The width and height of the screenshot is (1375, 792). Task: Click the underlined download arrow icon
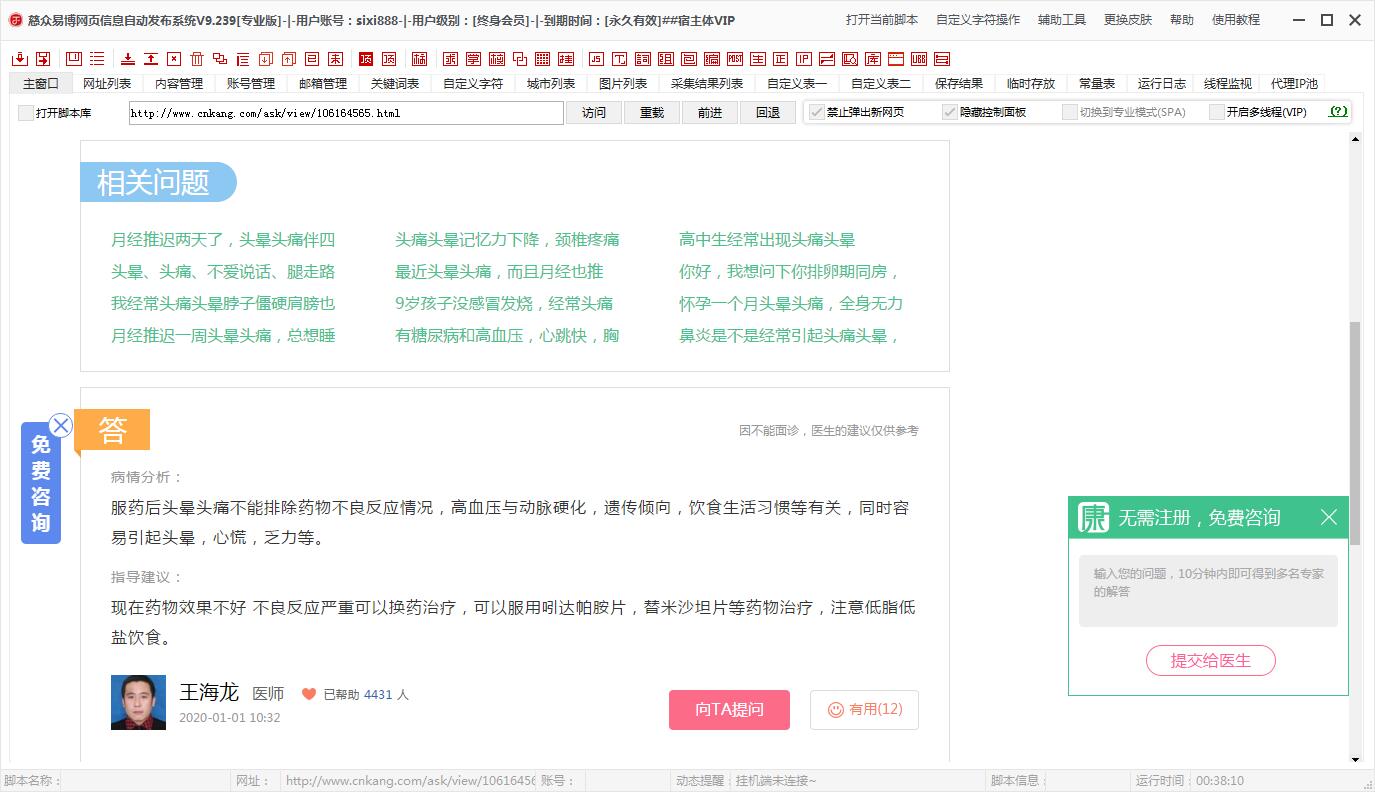pos(128,59)
